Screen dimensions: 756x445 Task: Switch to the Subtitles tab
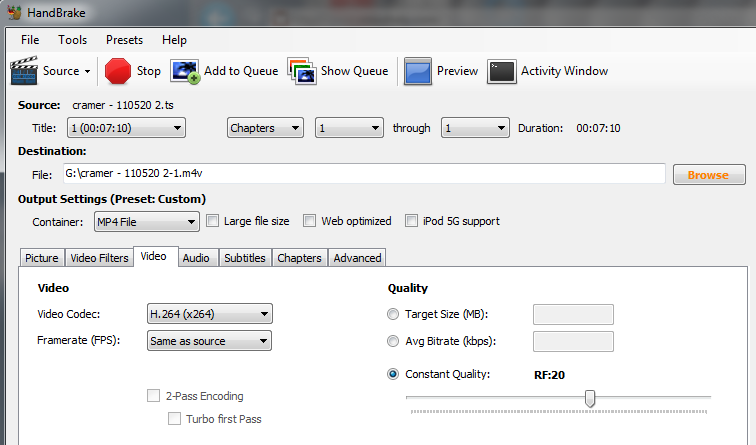coord(244,258)
